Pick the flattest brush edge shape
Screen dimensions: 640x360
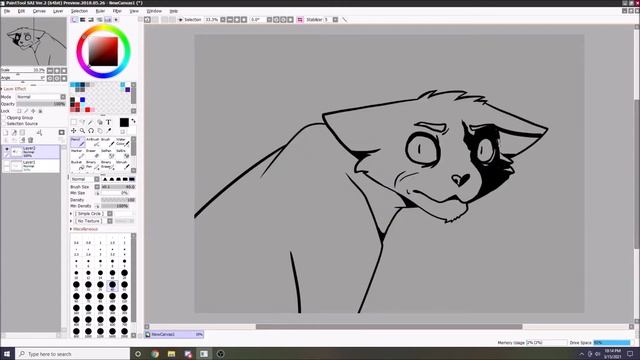coord(132,179)
